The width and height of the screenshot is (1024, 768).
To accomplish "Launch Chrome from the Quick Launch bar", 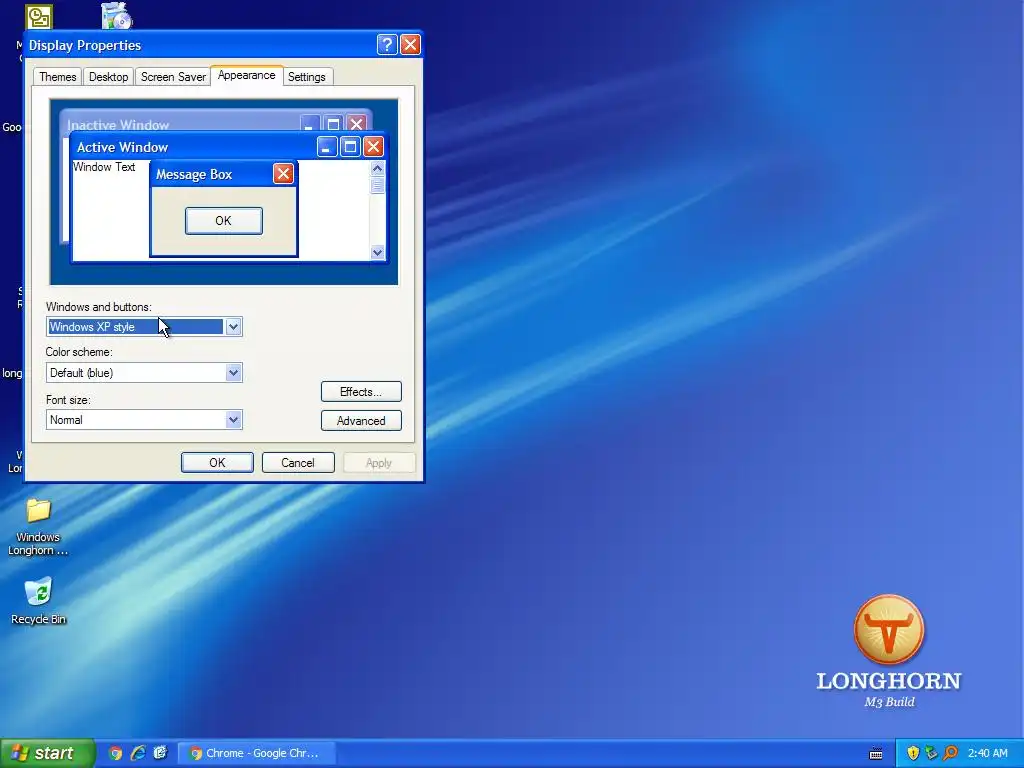I will tap(116, 753).
